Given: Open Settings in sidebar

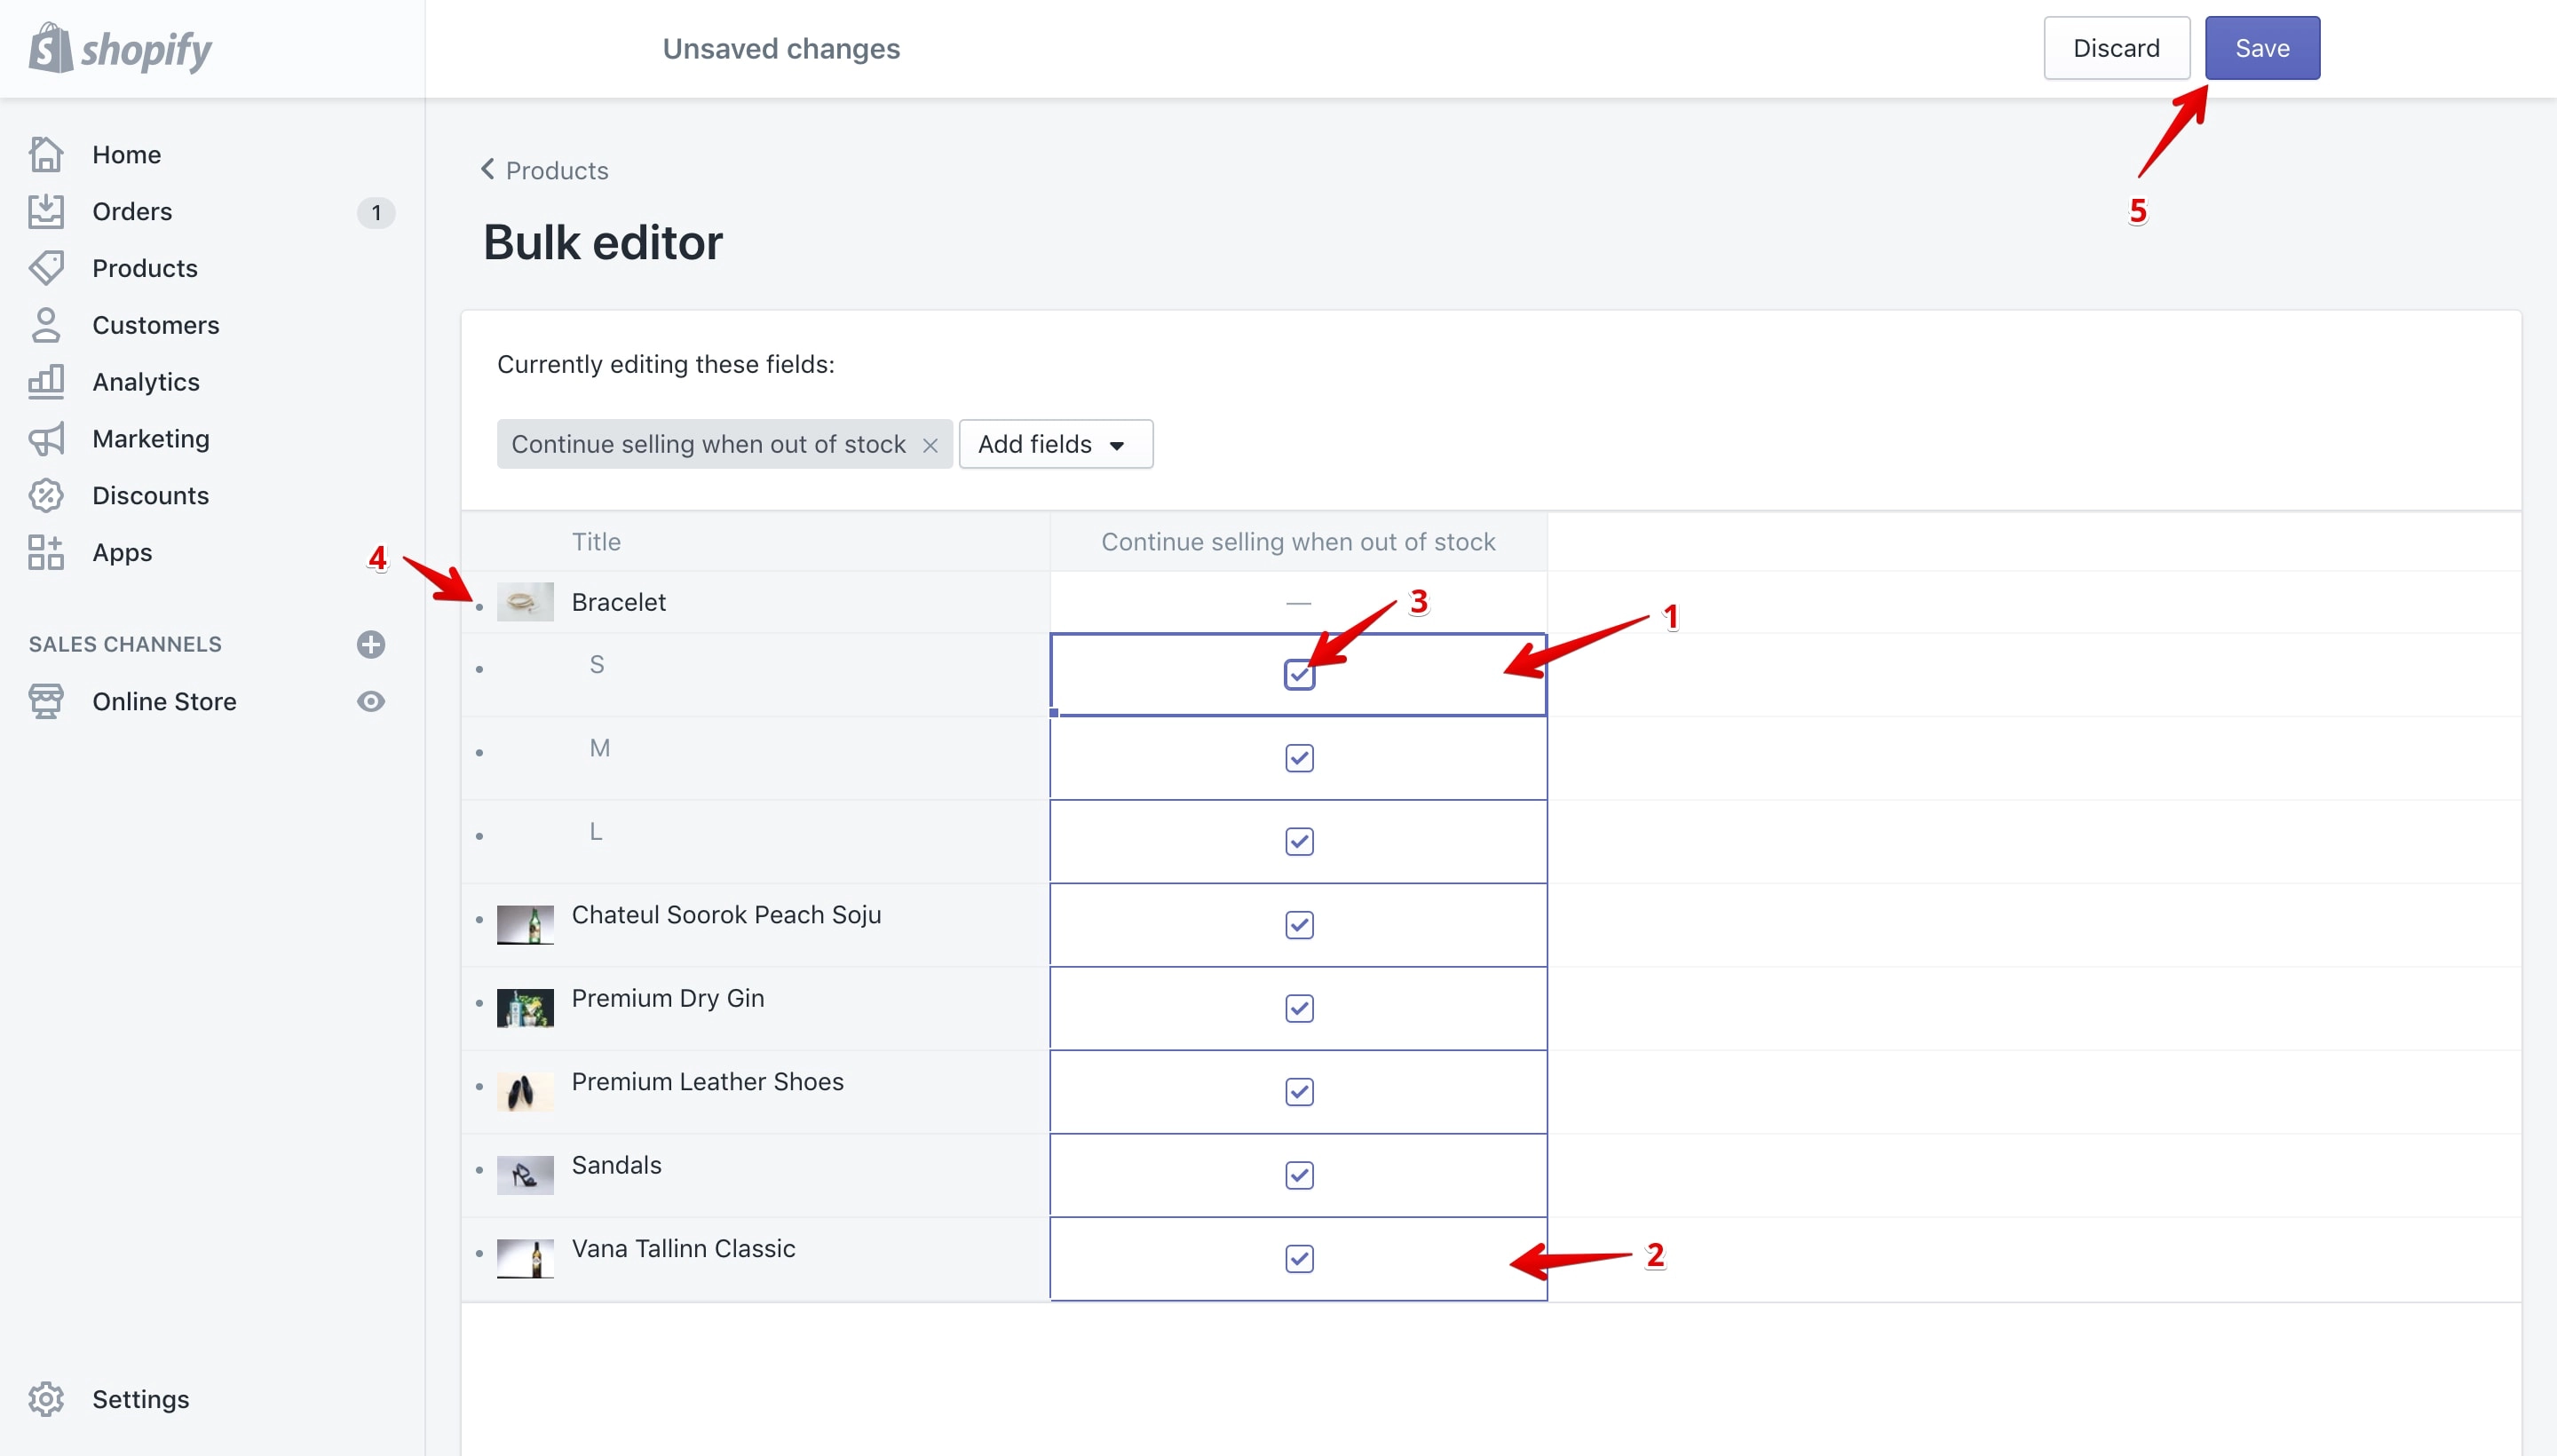Looking at the screenshot, I should point(140,1399).
